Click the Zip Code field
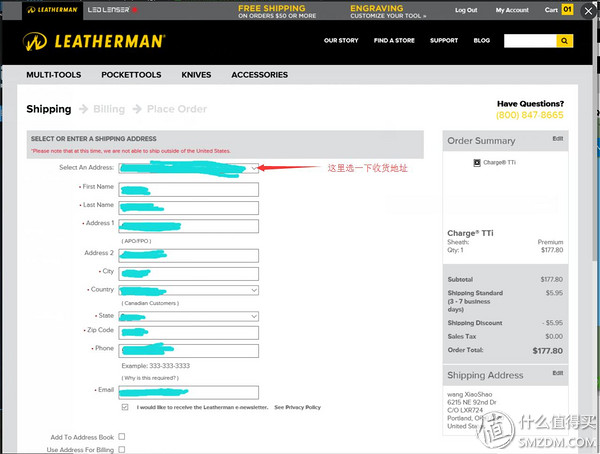The width and height of the screenshot is (600, 454). [189, 333]
